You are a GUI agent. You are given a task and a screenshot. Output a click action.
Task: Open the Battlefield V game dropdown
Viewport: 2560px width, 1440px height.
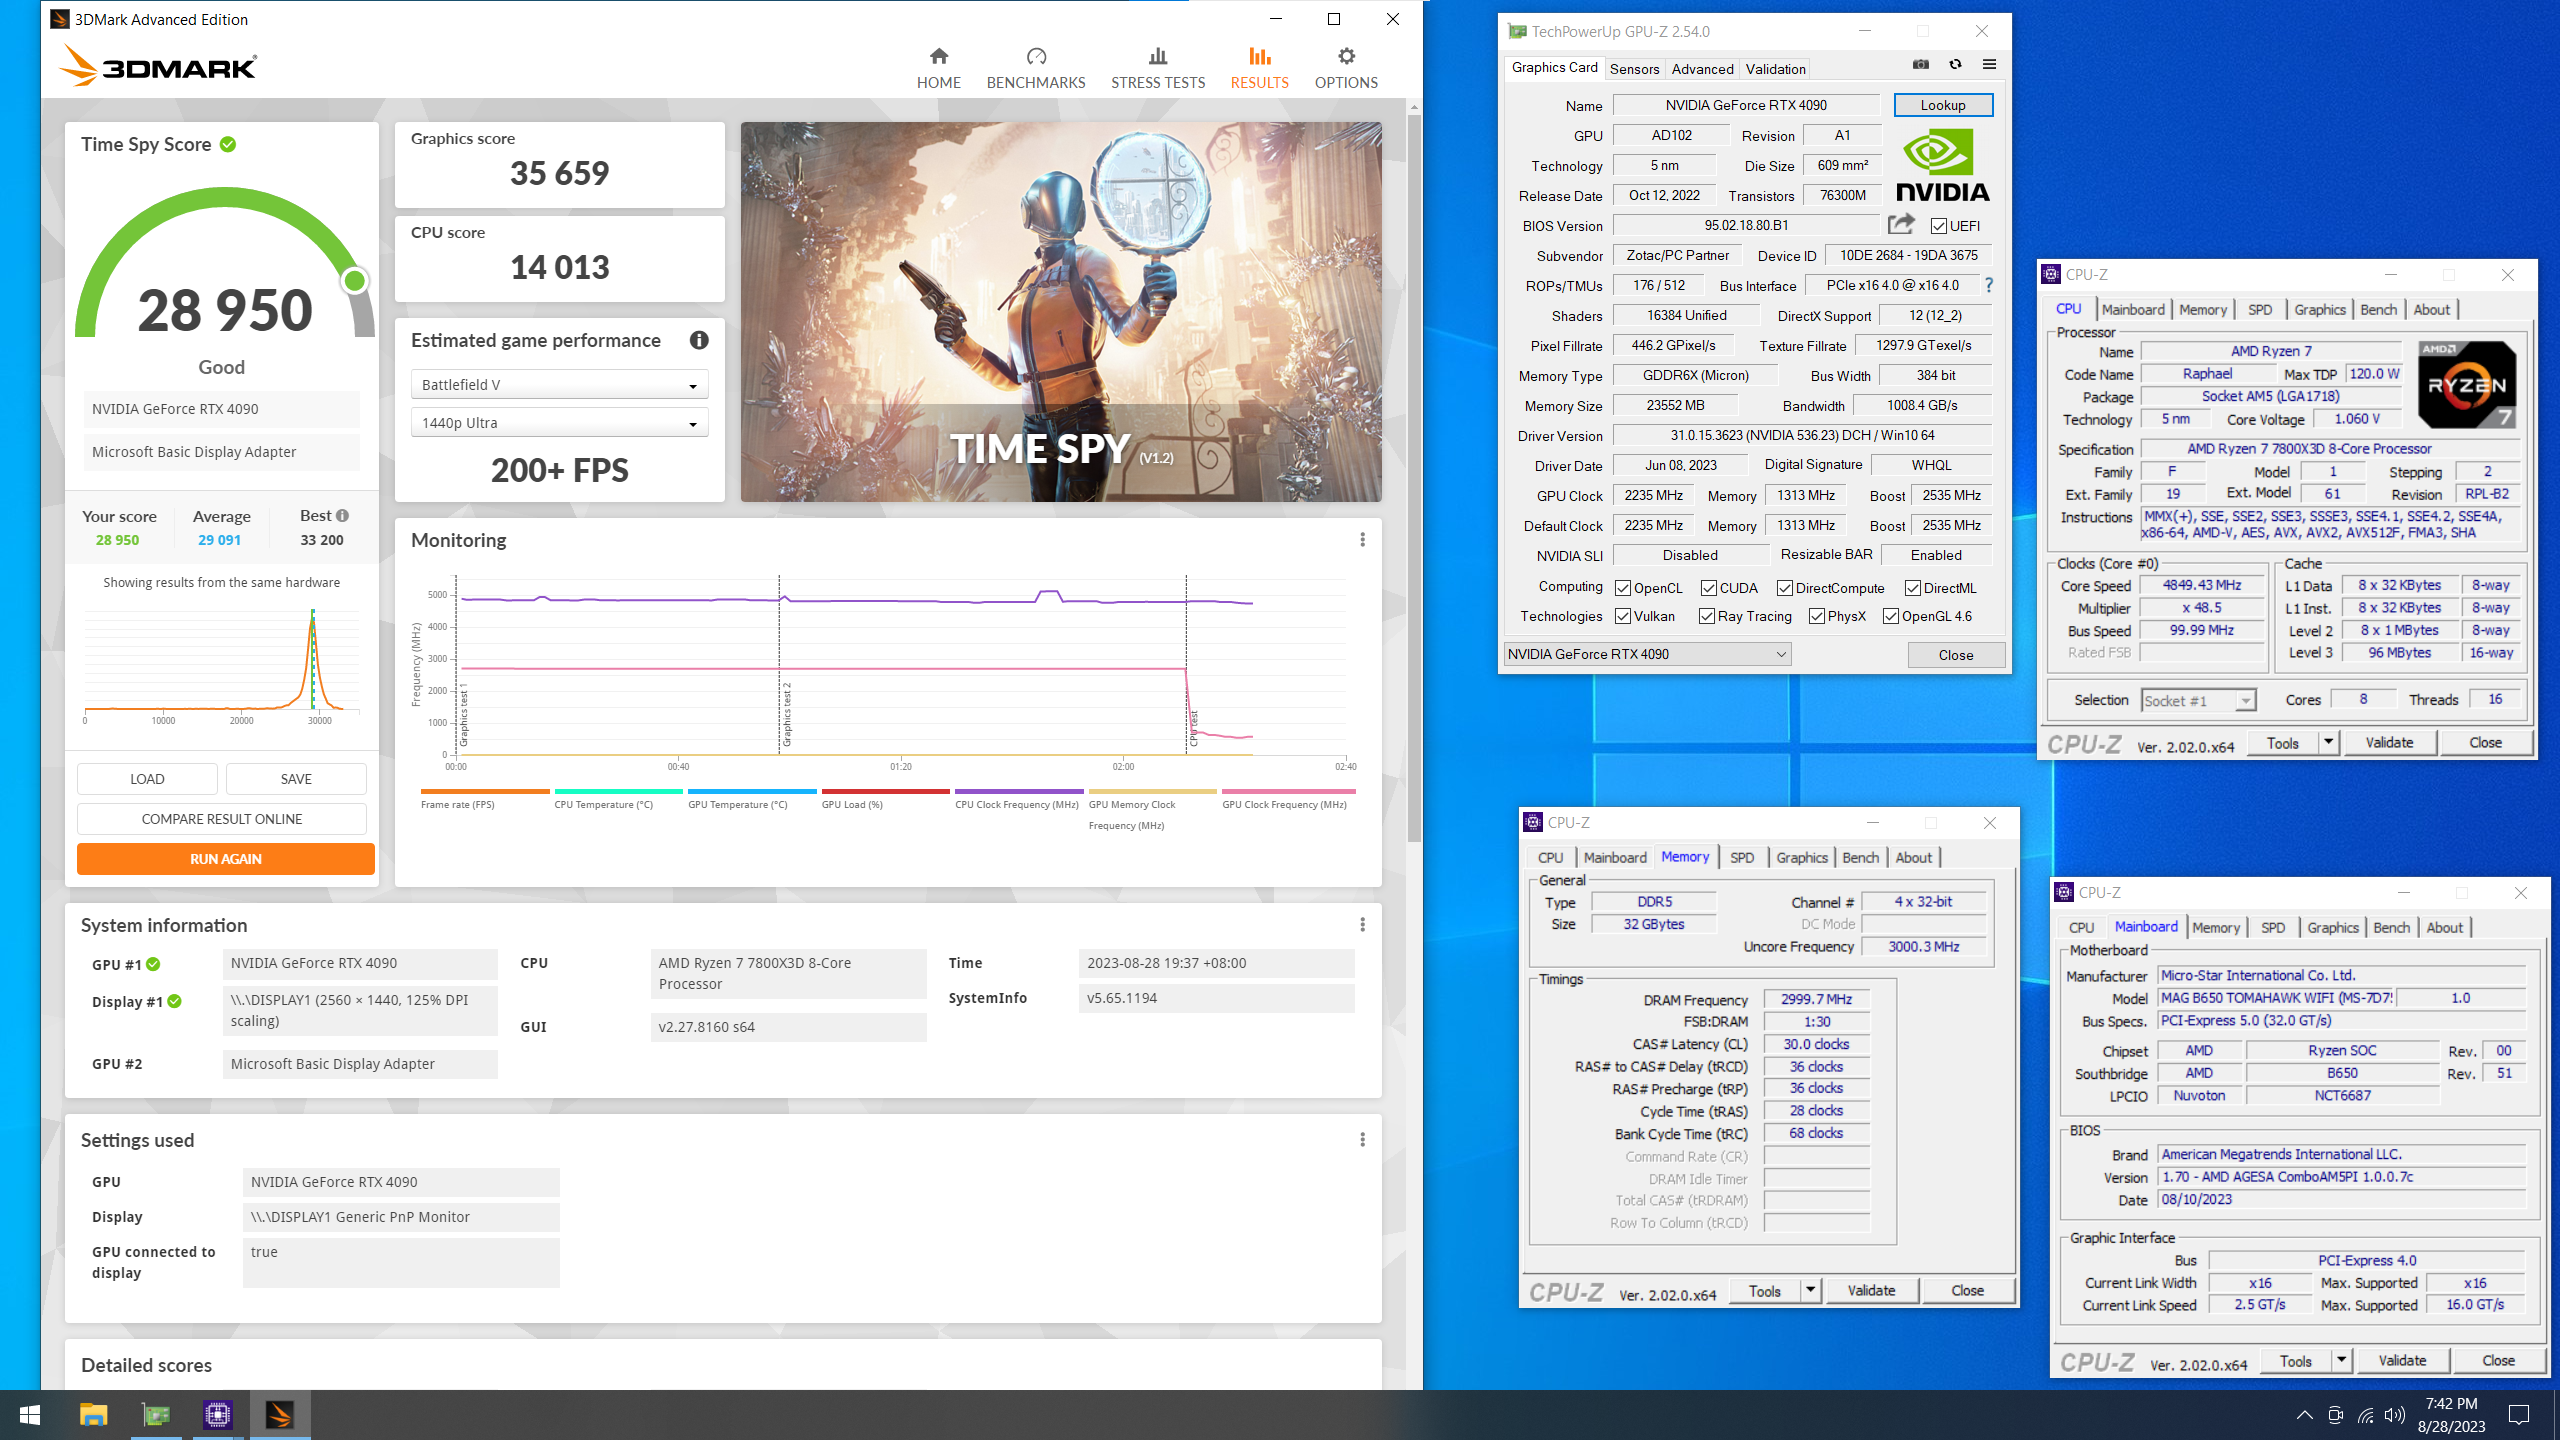(560, 385)
